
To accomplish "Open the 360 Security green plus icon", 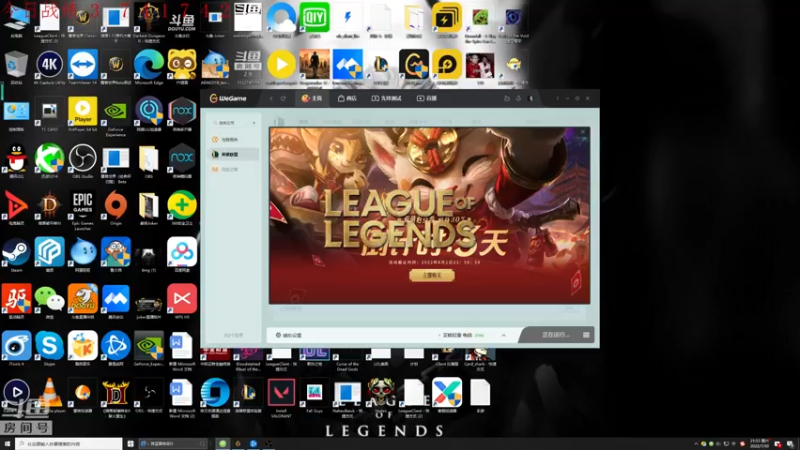I will coord(182,206).
